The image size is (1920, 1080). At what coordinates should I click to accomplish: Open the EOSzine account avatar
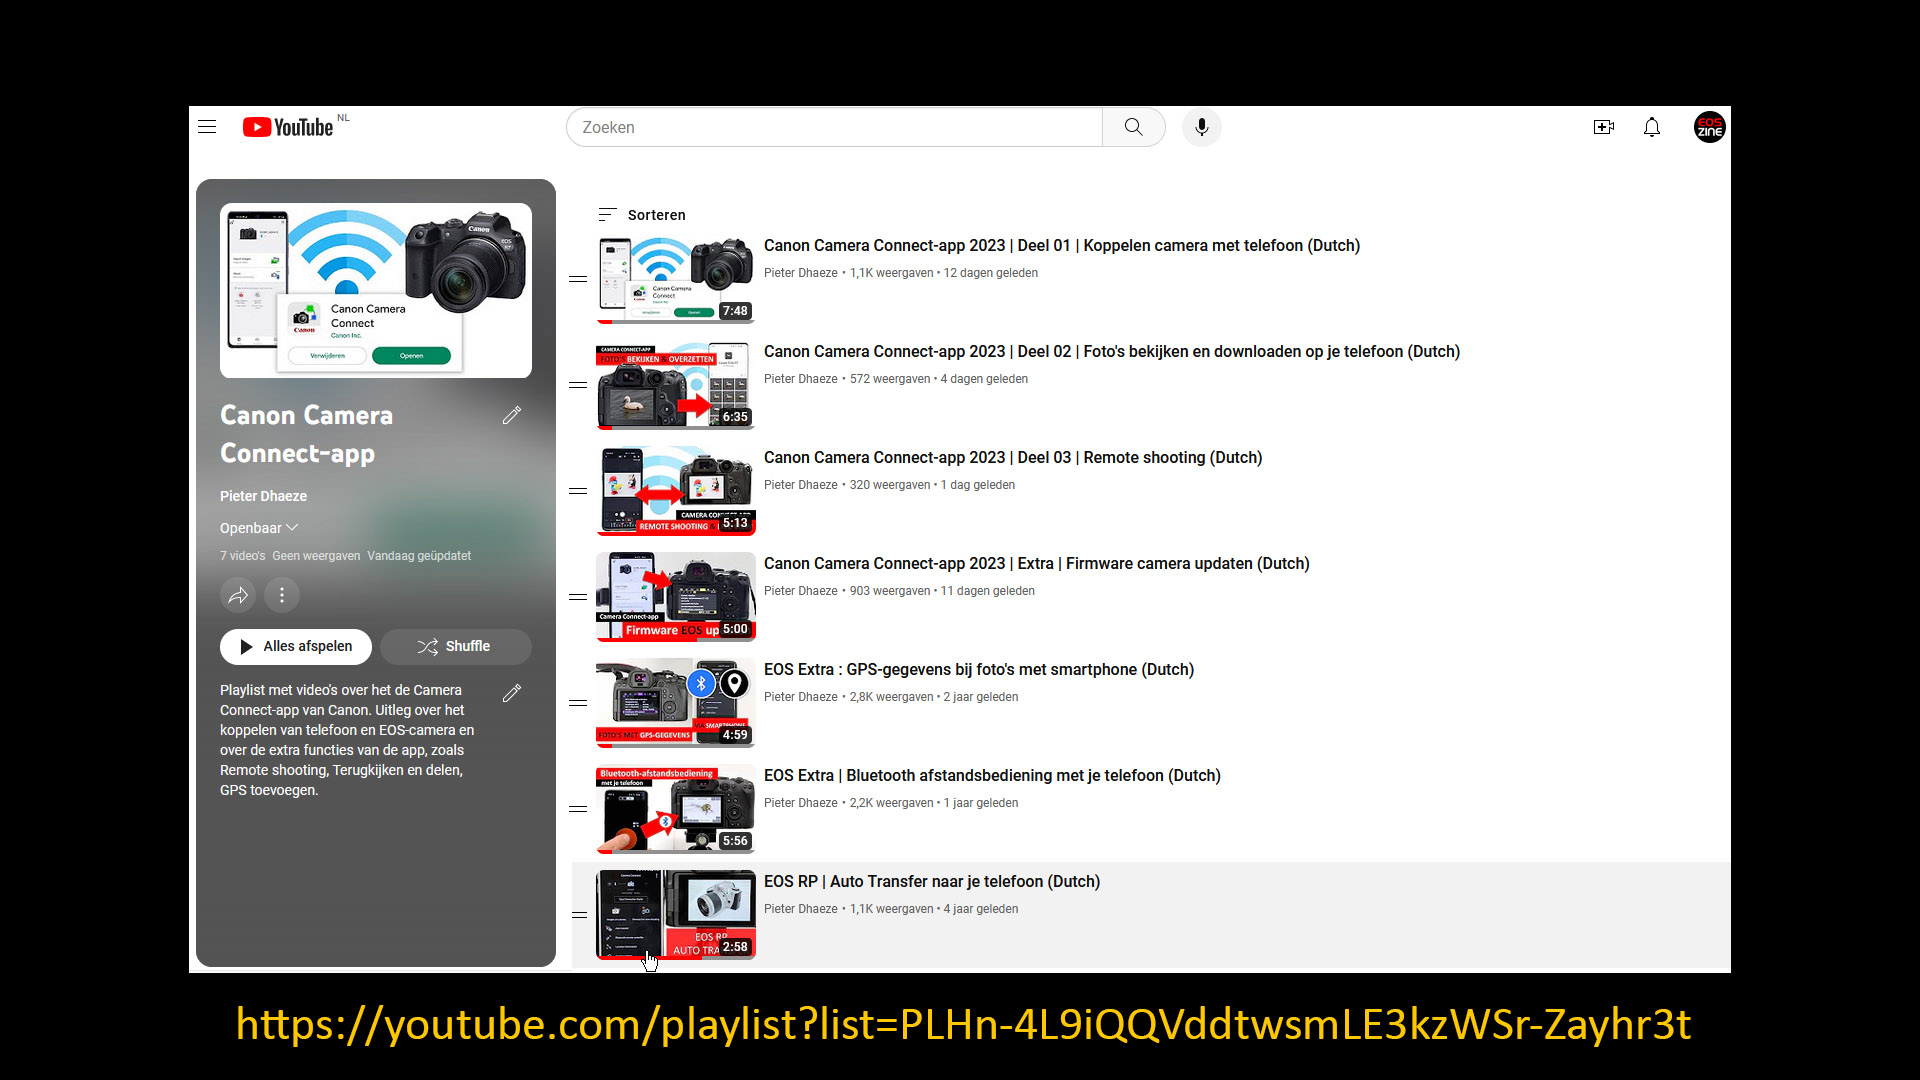pyautogui.click(x=1709, y=127)
